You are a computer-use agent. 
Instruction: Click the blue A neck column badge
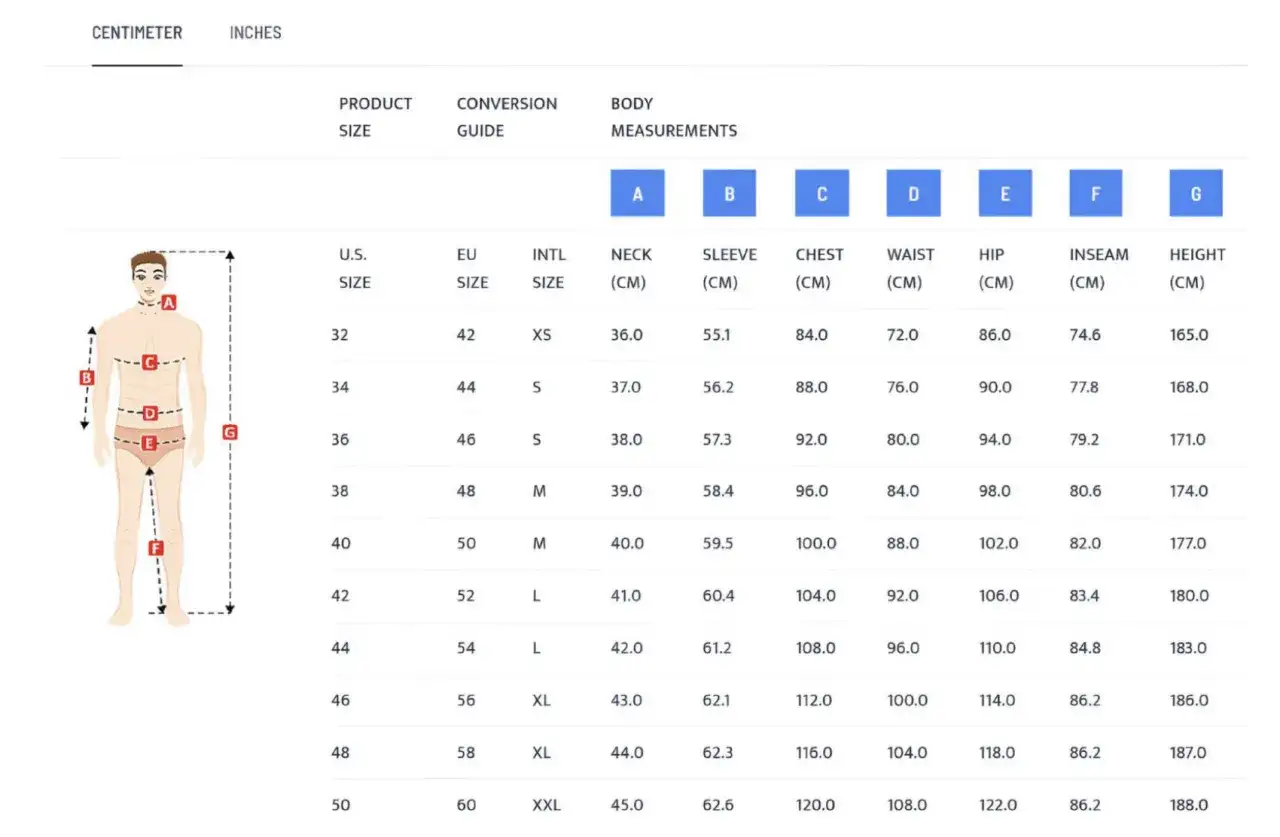(637, 193)
